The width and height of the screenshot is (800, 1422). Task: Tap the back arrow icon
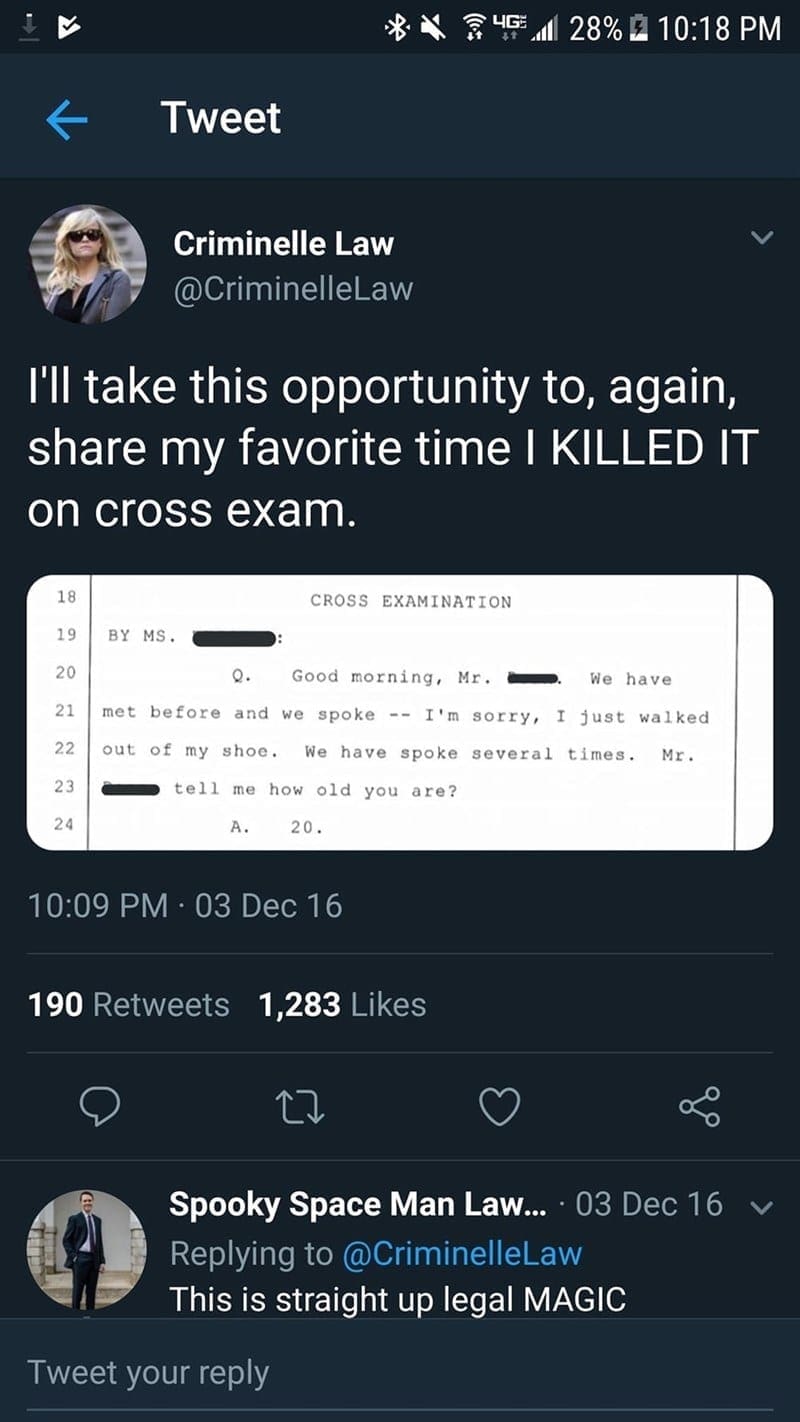66,120
